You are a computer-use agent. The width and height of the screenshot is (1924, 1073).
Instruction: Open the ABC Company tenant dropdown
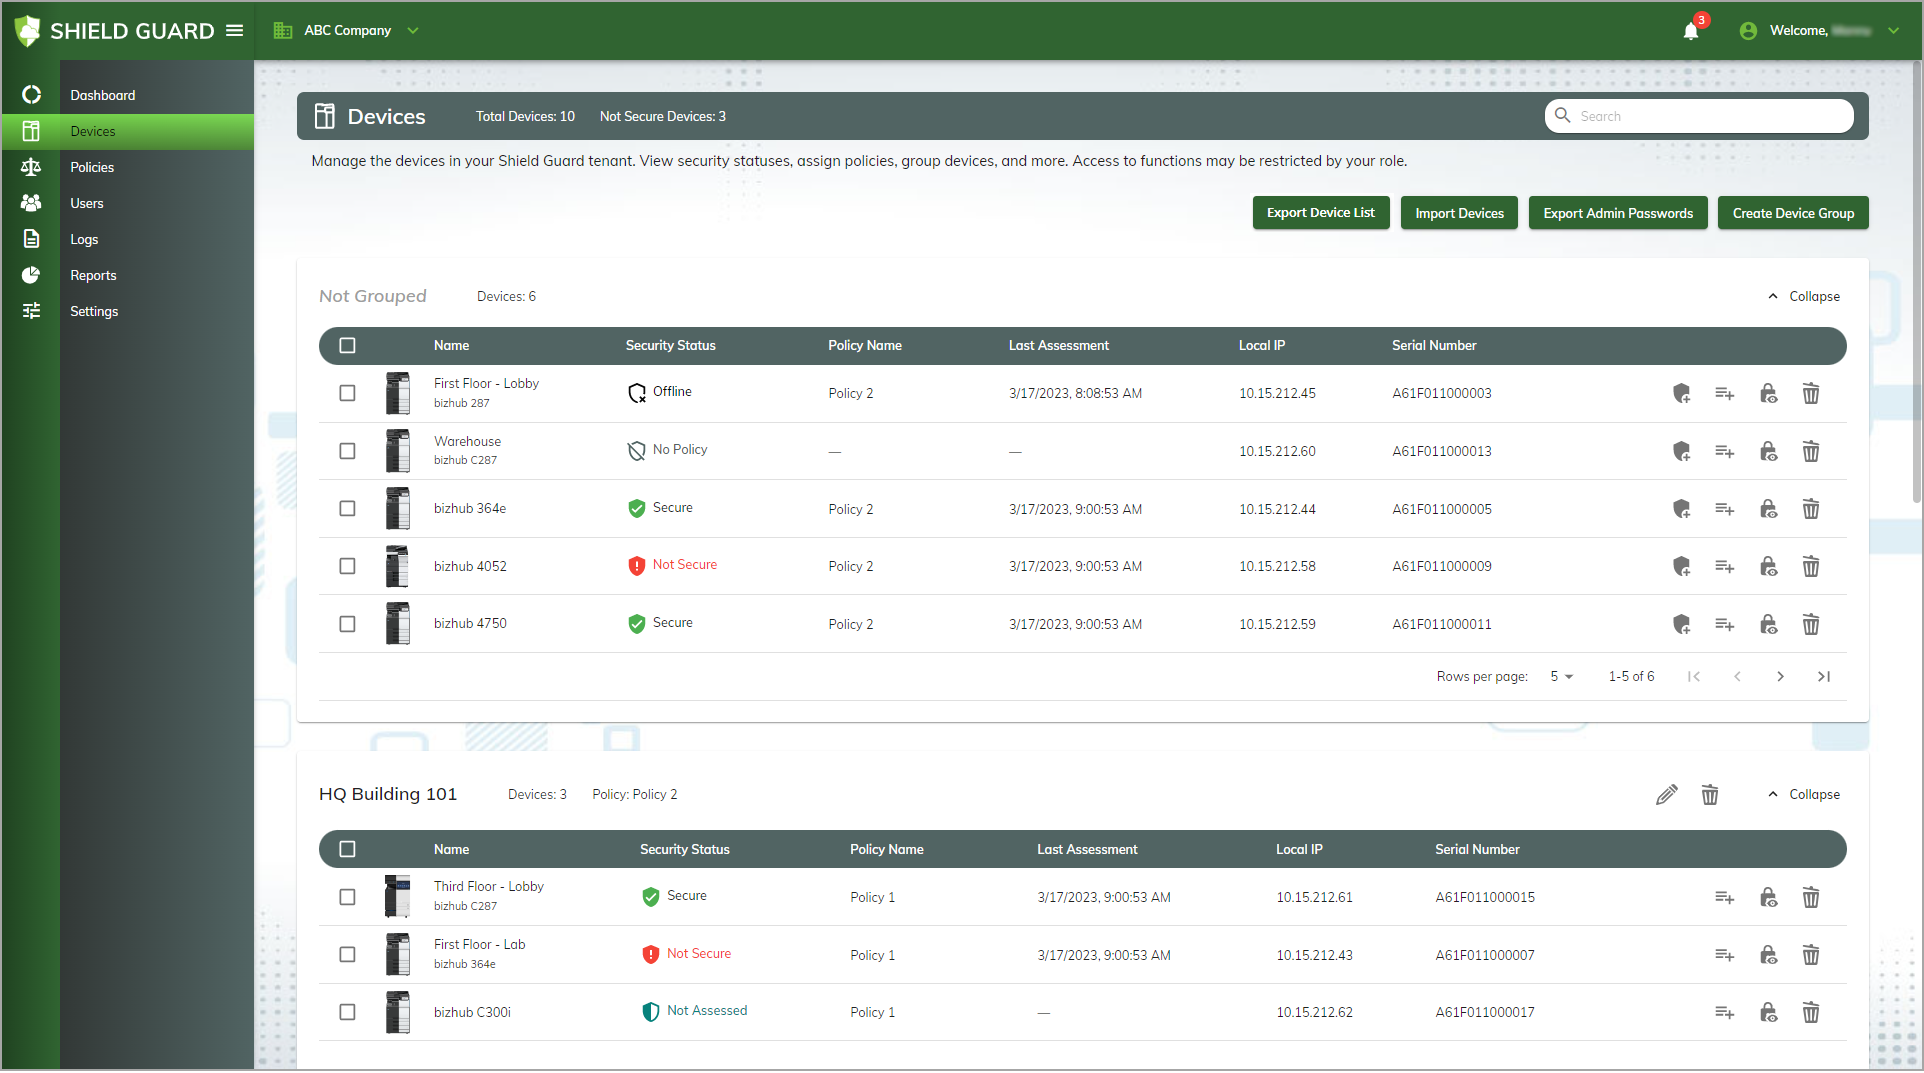click(x=347, y=31)
